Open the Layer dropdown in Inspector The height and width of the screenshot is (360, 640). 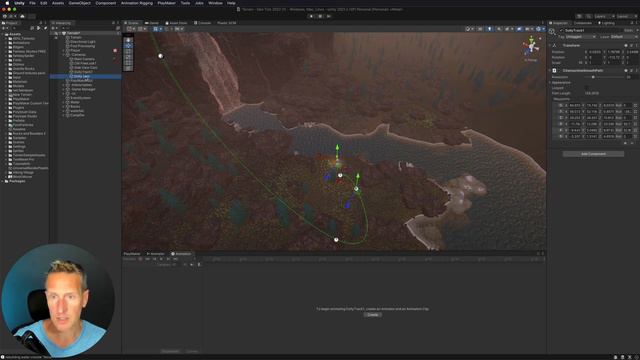pos(624,37)
